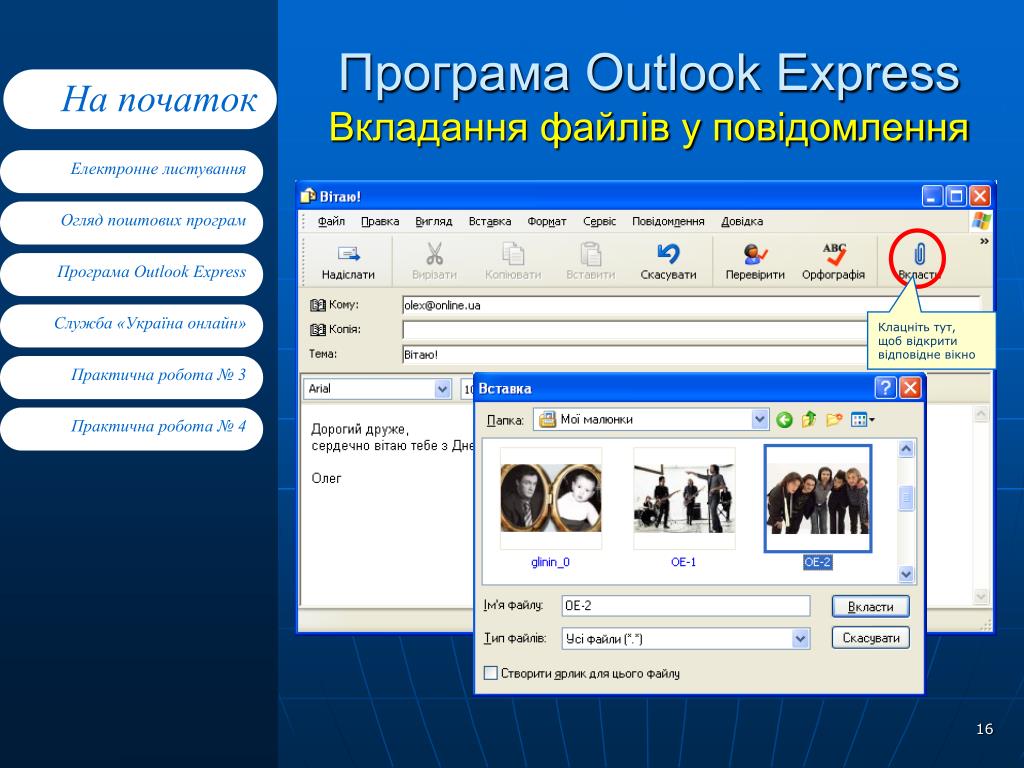The image size is (1024, 768).
Task: Click the glinin_0 file name label
Action: (x=551, y=562)
